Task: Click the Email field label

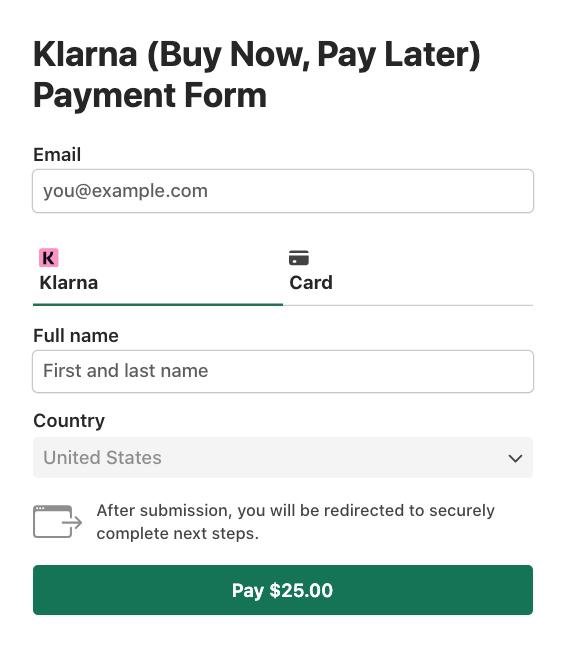Action: pos(57,154)
